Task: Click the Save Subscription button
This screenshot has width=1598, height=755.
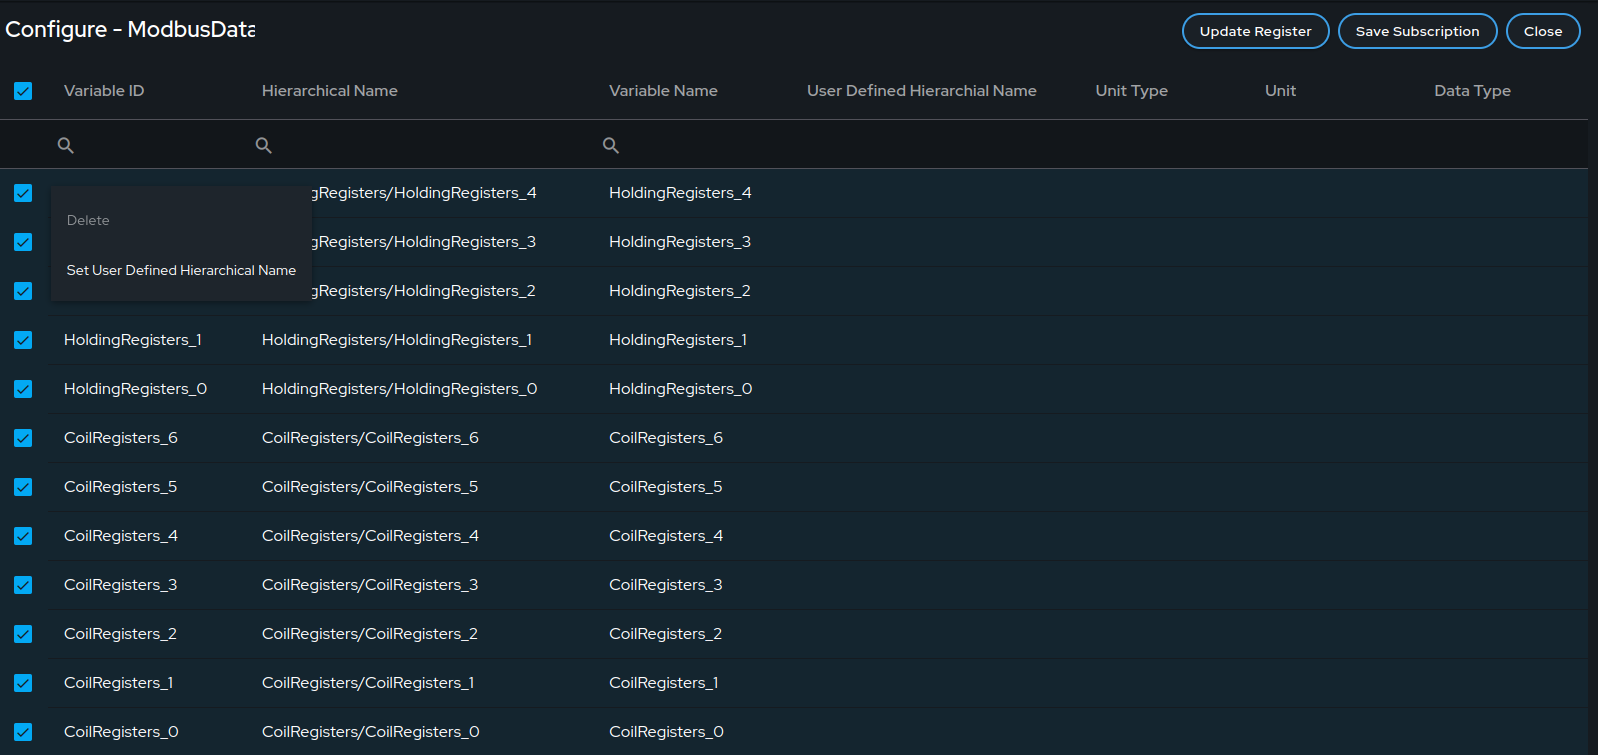Action: click(x=1417, y=31)
